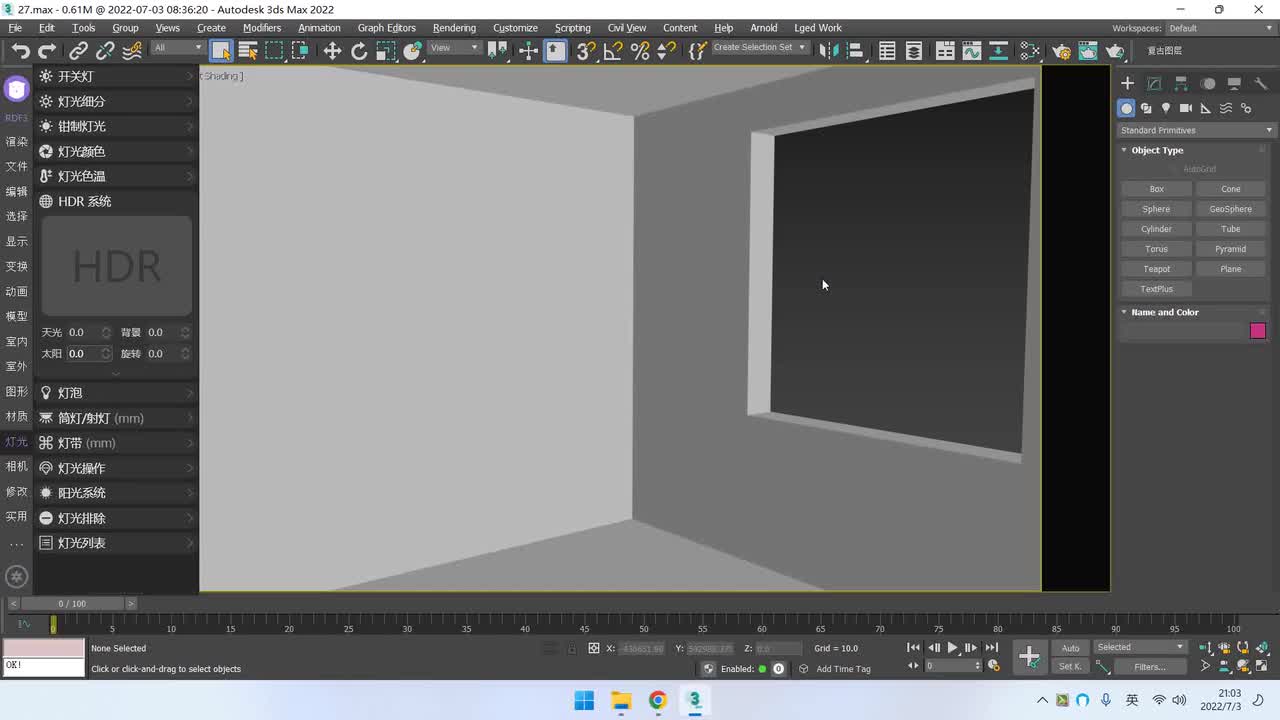Click the Undo arrow in the toolbar
Screen dimensions: 1280x720
point(20,51)
